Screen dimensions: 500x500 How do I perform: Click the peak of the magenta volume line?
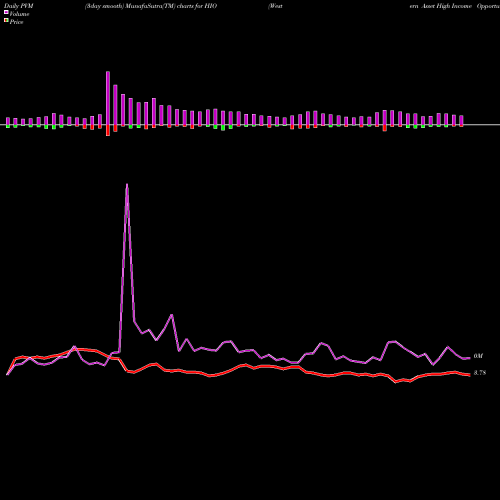tap(127, 184)
